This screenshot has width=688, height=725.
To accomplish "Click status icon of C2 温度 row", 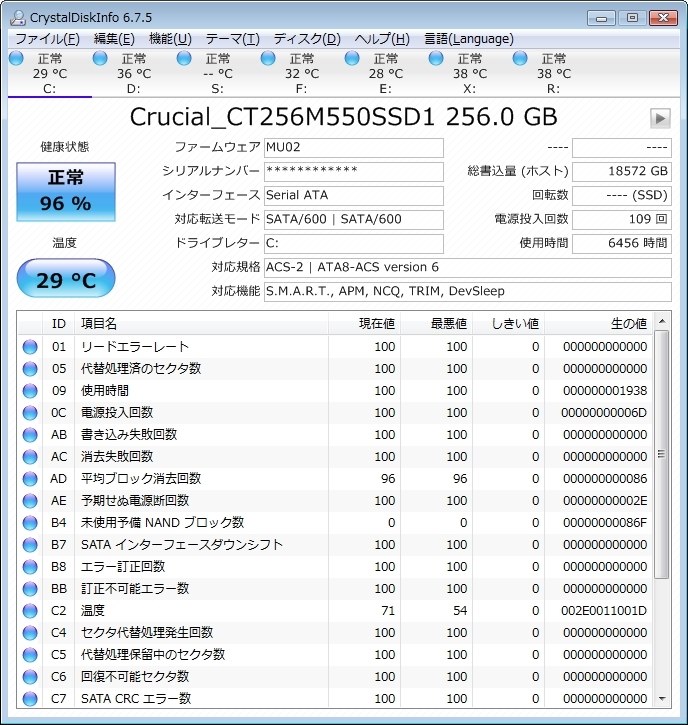I will click(x=30, y=611).
